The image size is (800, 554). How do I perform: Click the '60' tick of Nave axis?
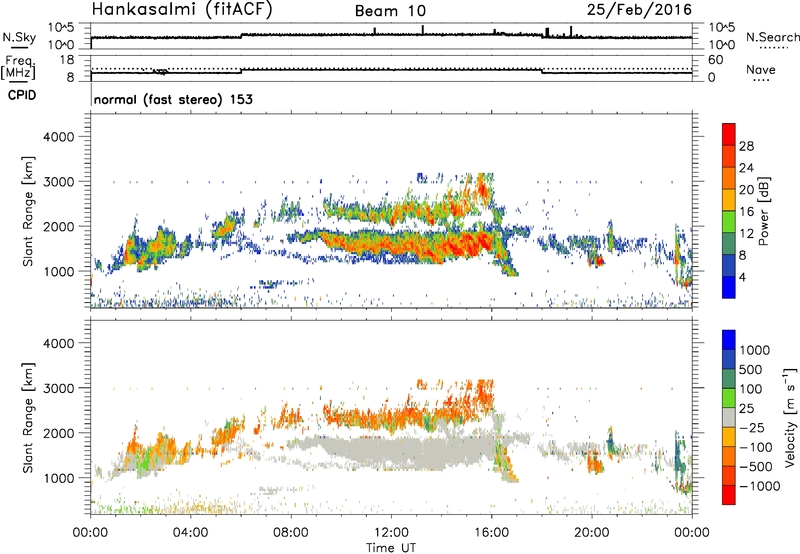[x=715, y=60]
